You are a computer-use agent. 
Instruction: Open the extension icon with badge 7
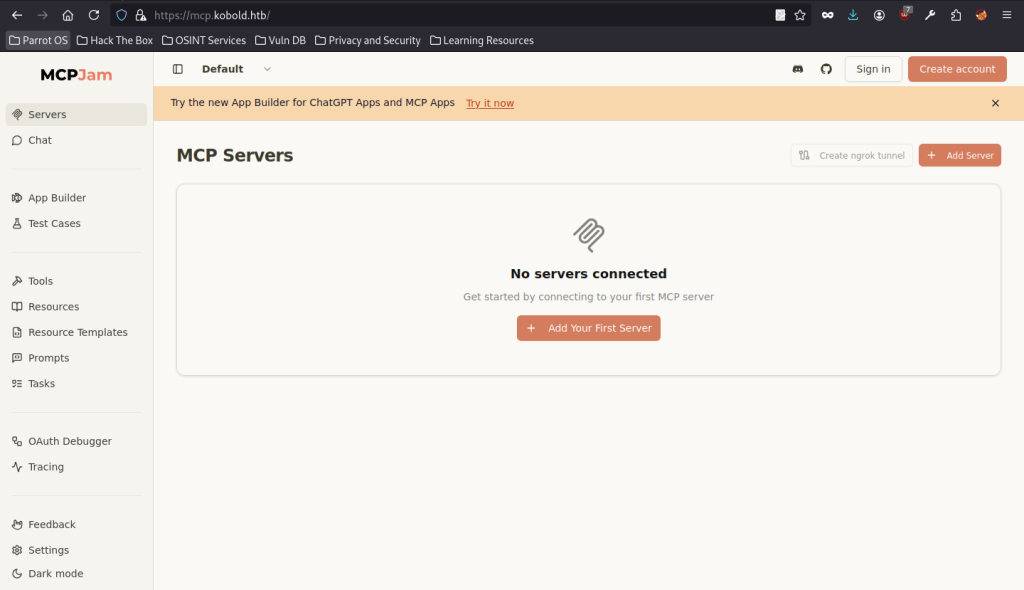[904, 14]
